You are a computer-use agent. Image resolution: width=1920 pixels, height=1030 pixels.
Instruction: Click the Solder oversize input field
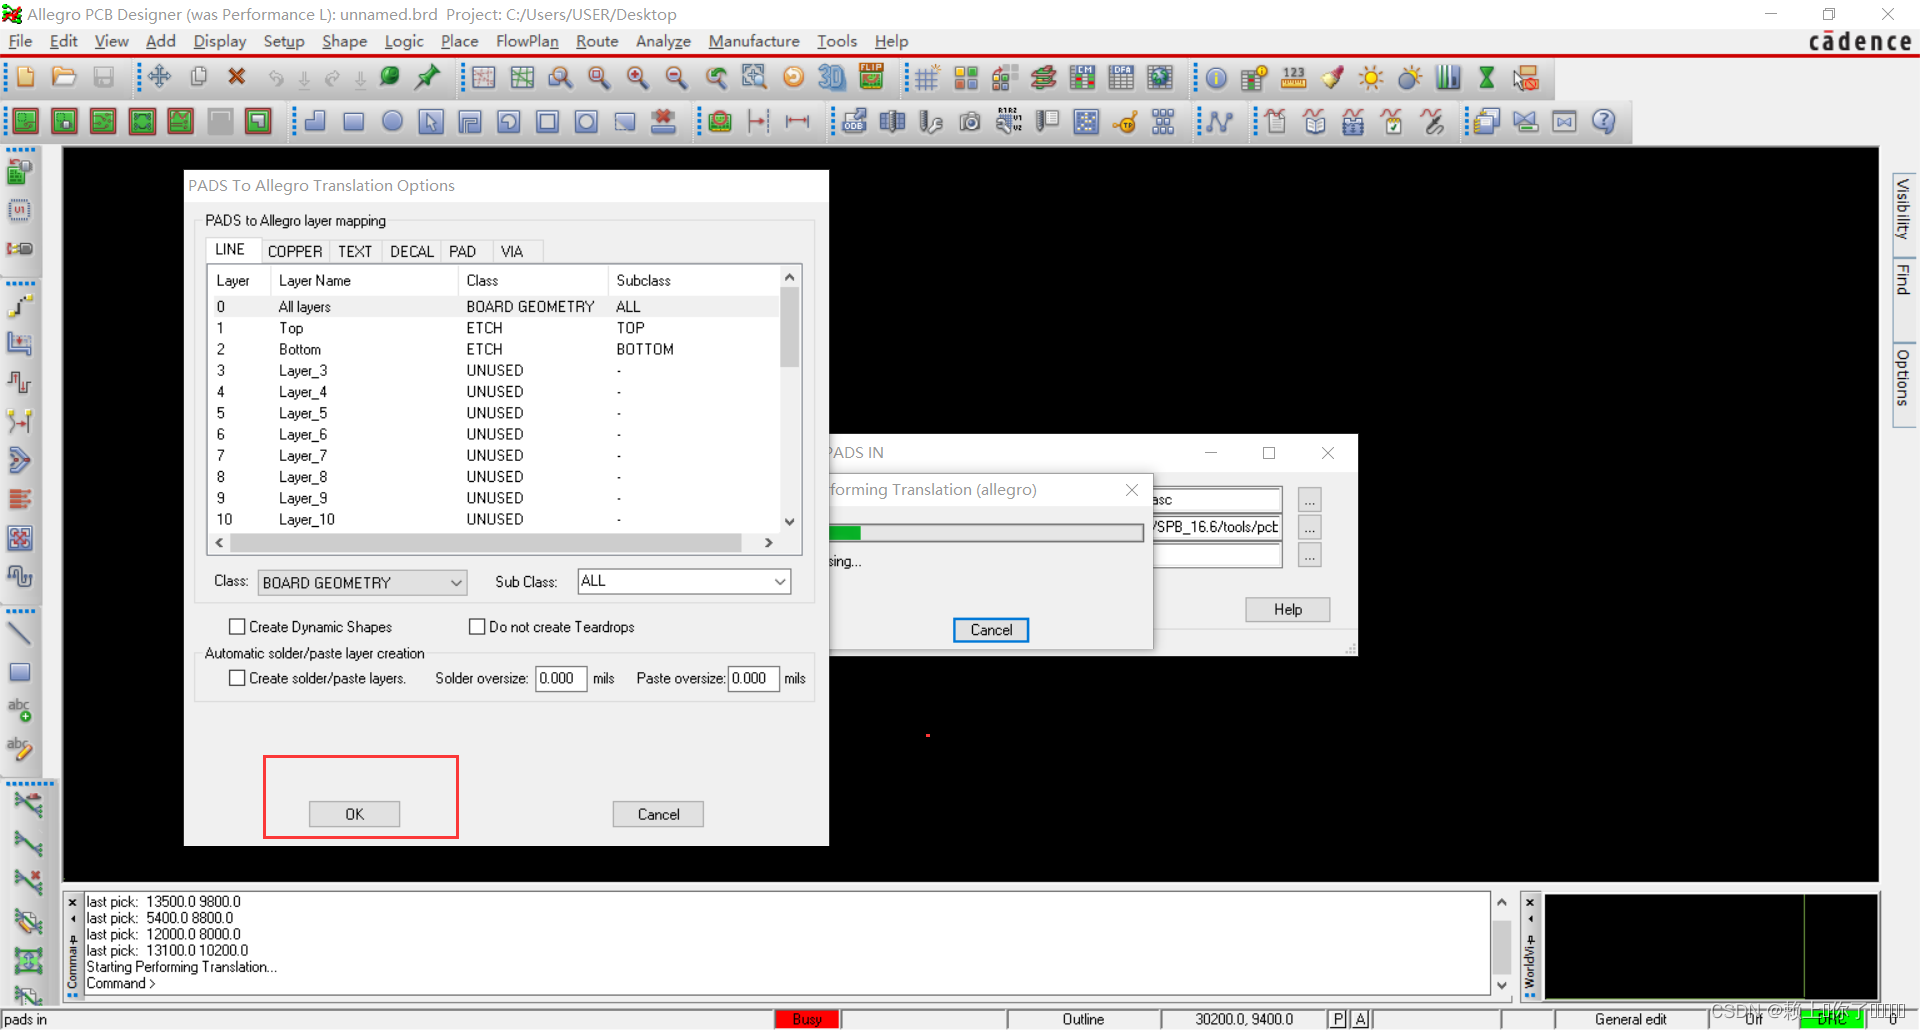561,678
